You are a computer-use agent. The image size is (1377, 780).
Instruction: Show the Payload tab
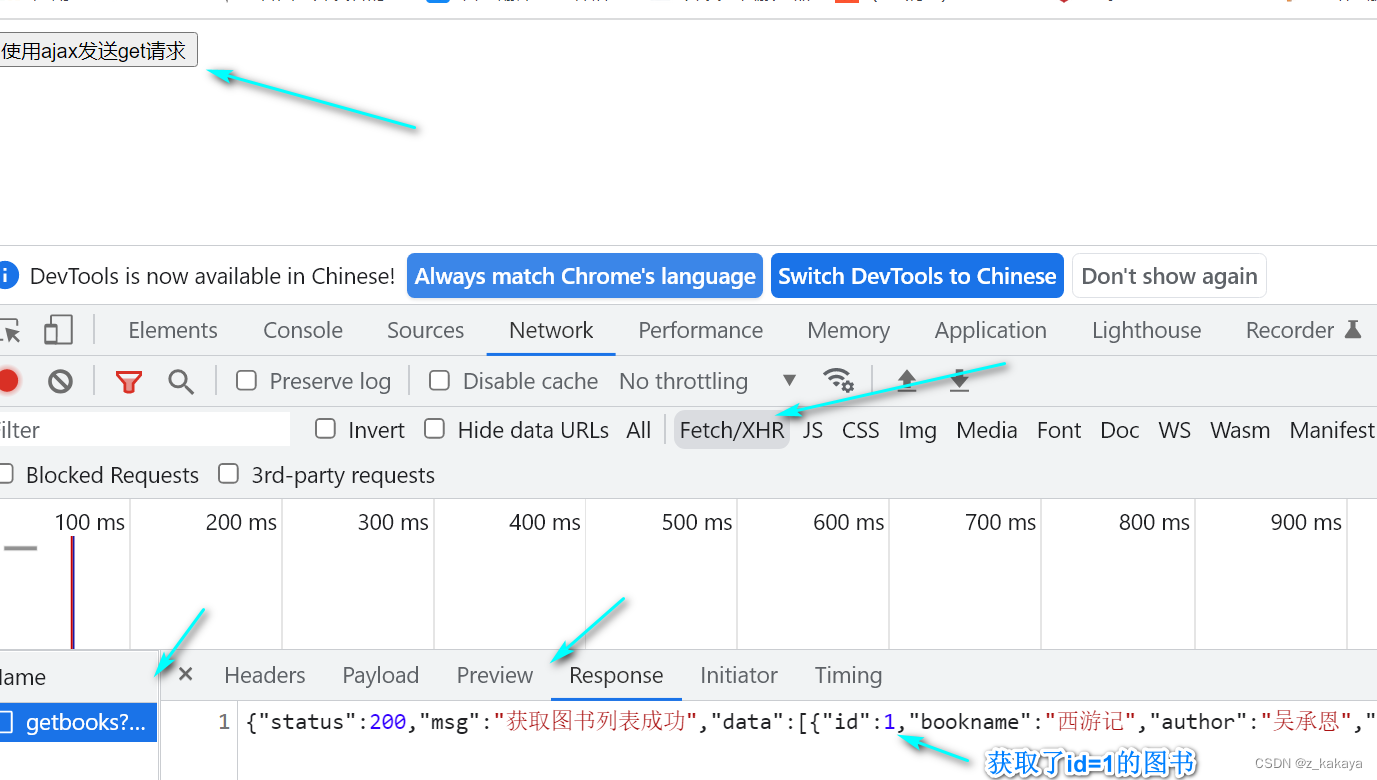[381, 675]
